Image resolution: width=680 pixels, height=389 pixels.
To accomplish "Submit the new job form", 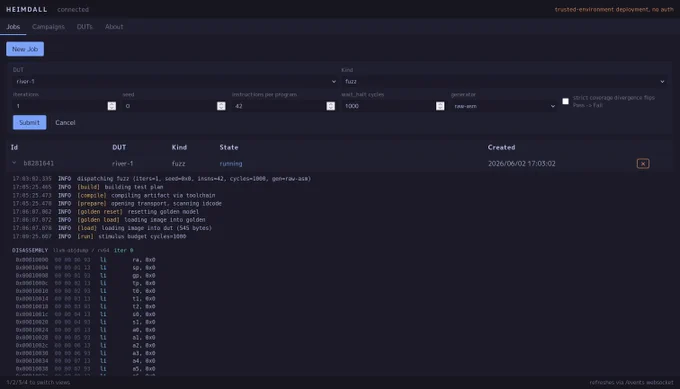I will 29,122.
